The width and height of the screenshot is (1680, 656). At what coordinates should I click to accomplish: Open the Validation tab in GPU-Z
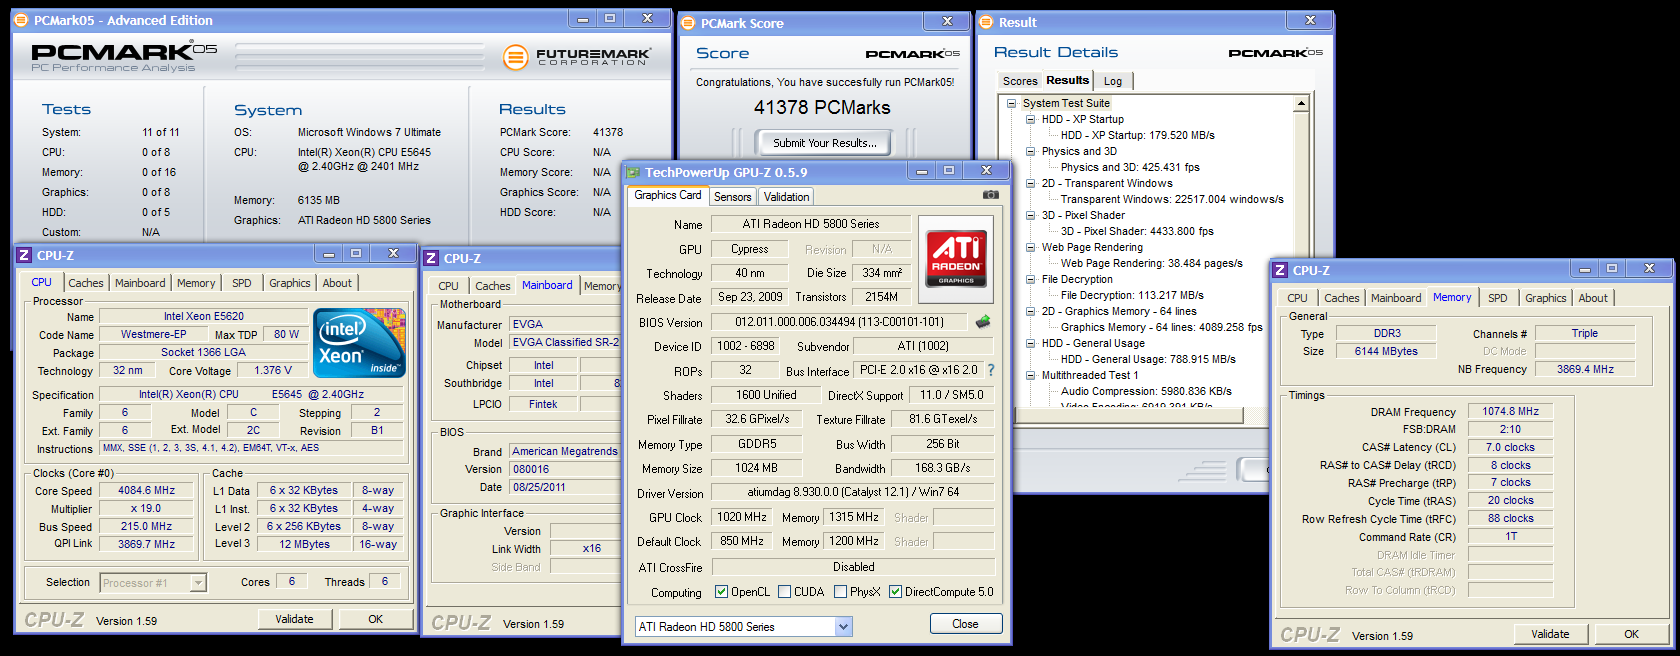pos(786,197)
